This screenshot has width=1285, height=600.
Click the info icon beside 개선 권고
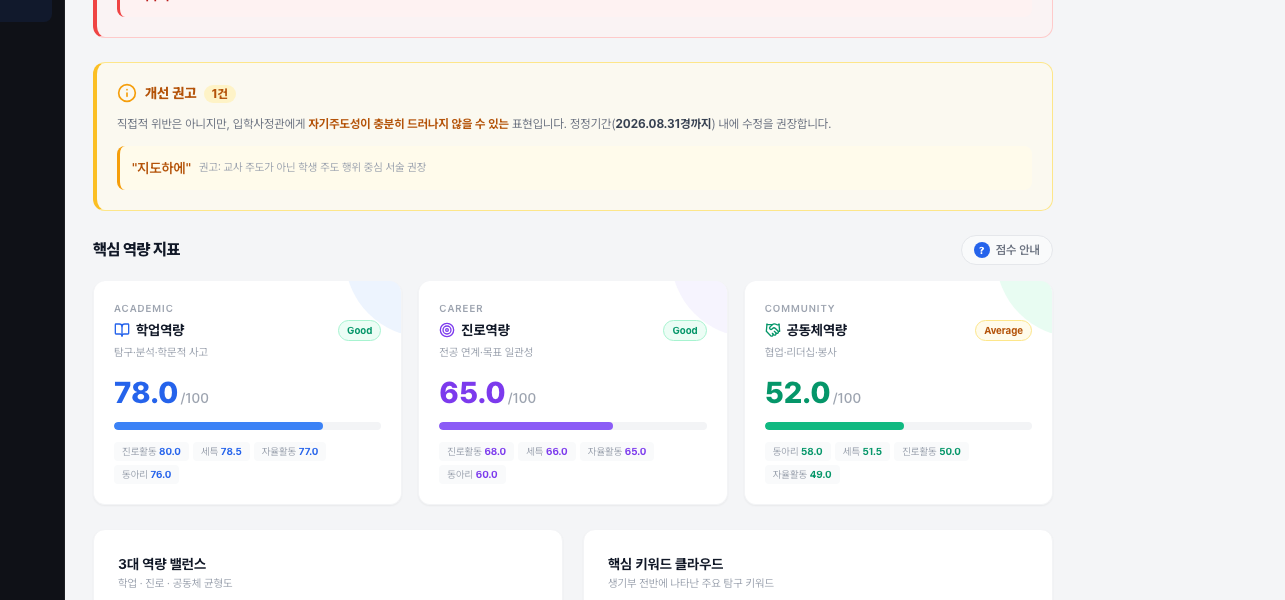click(127, 93)
